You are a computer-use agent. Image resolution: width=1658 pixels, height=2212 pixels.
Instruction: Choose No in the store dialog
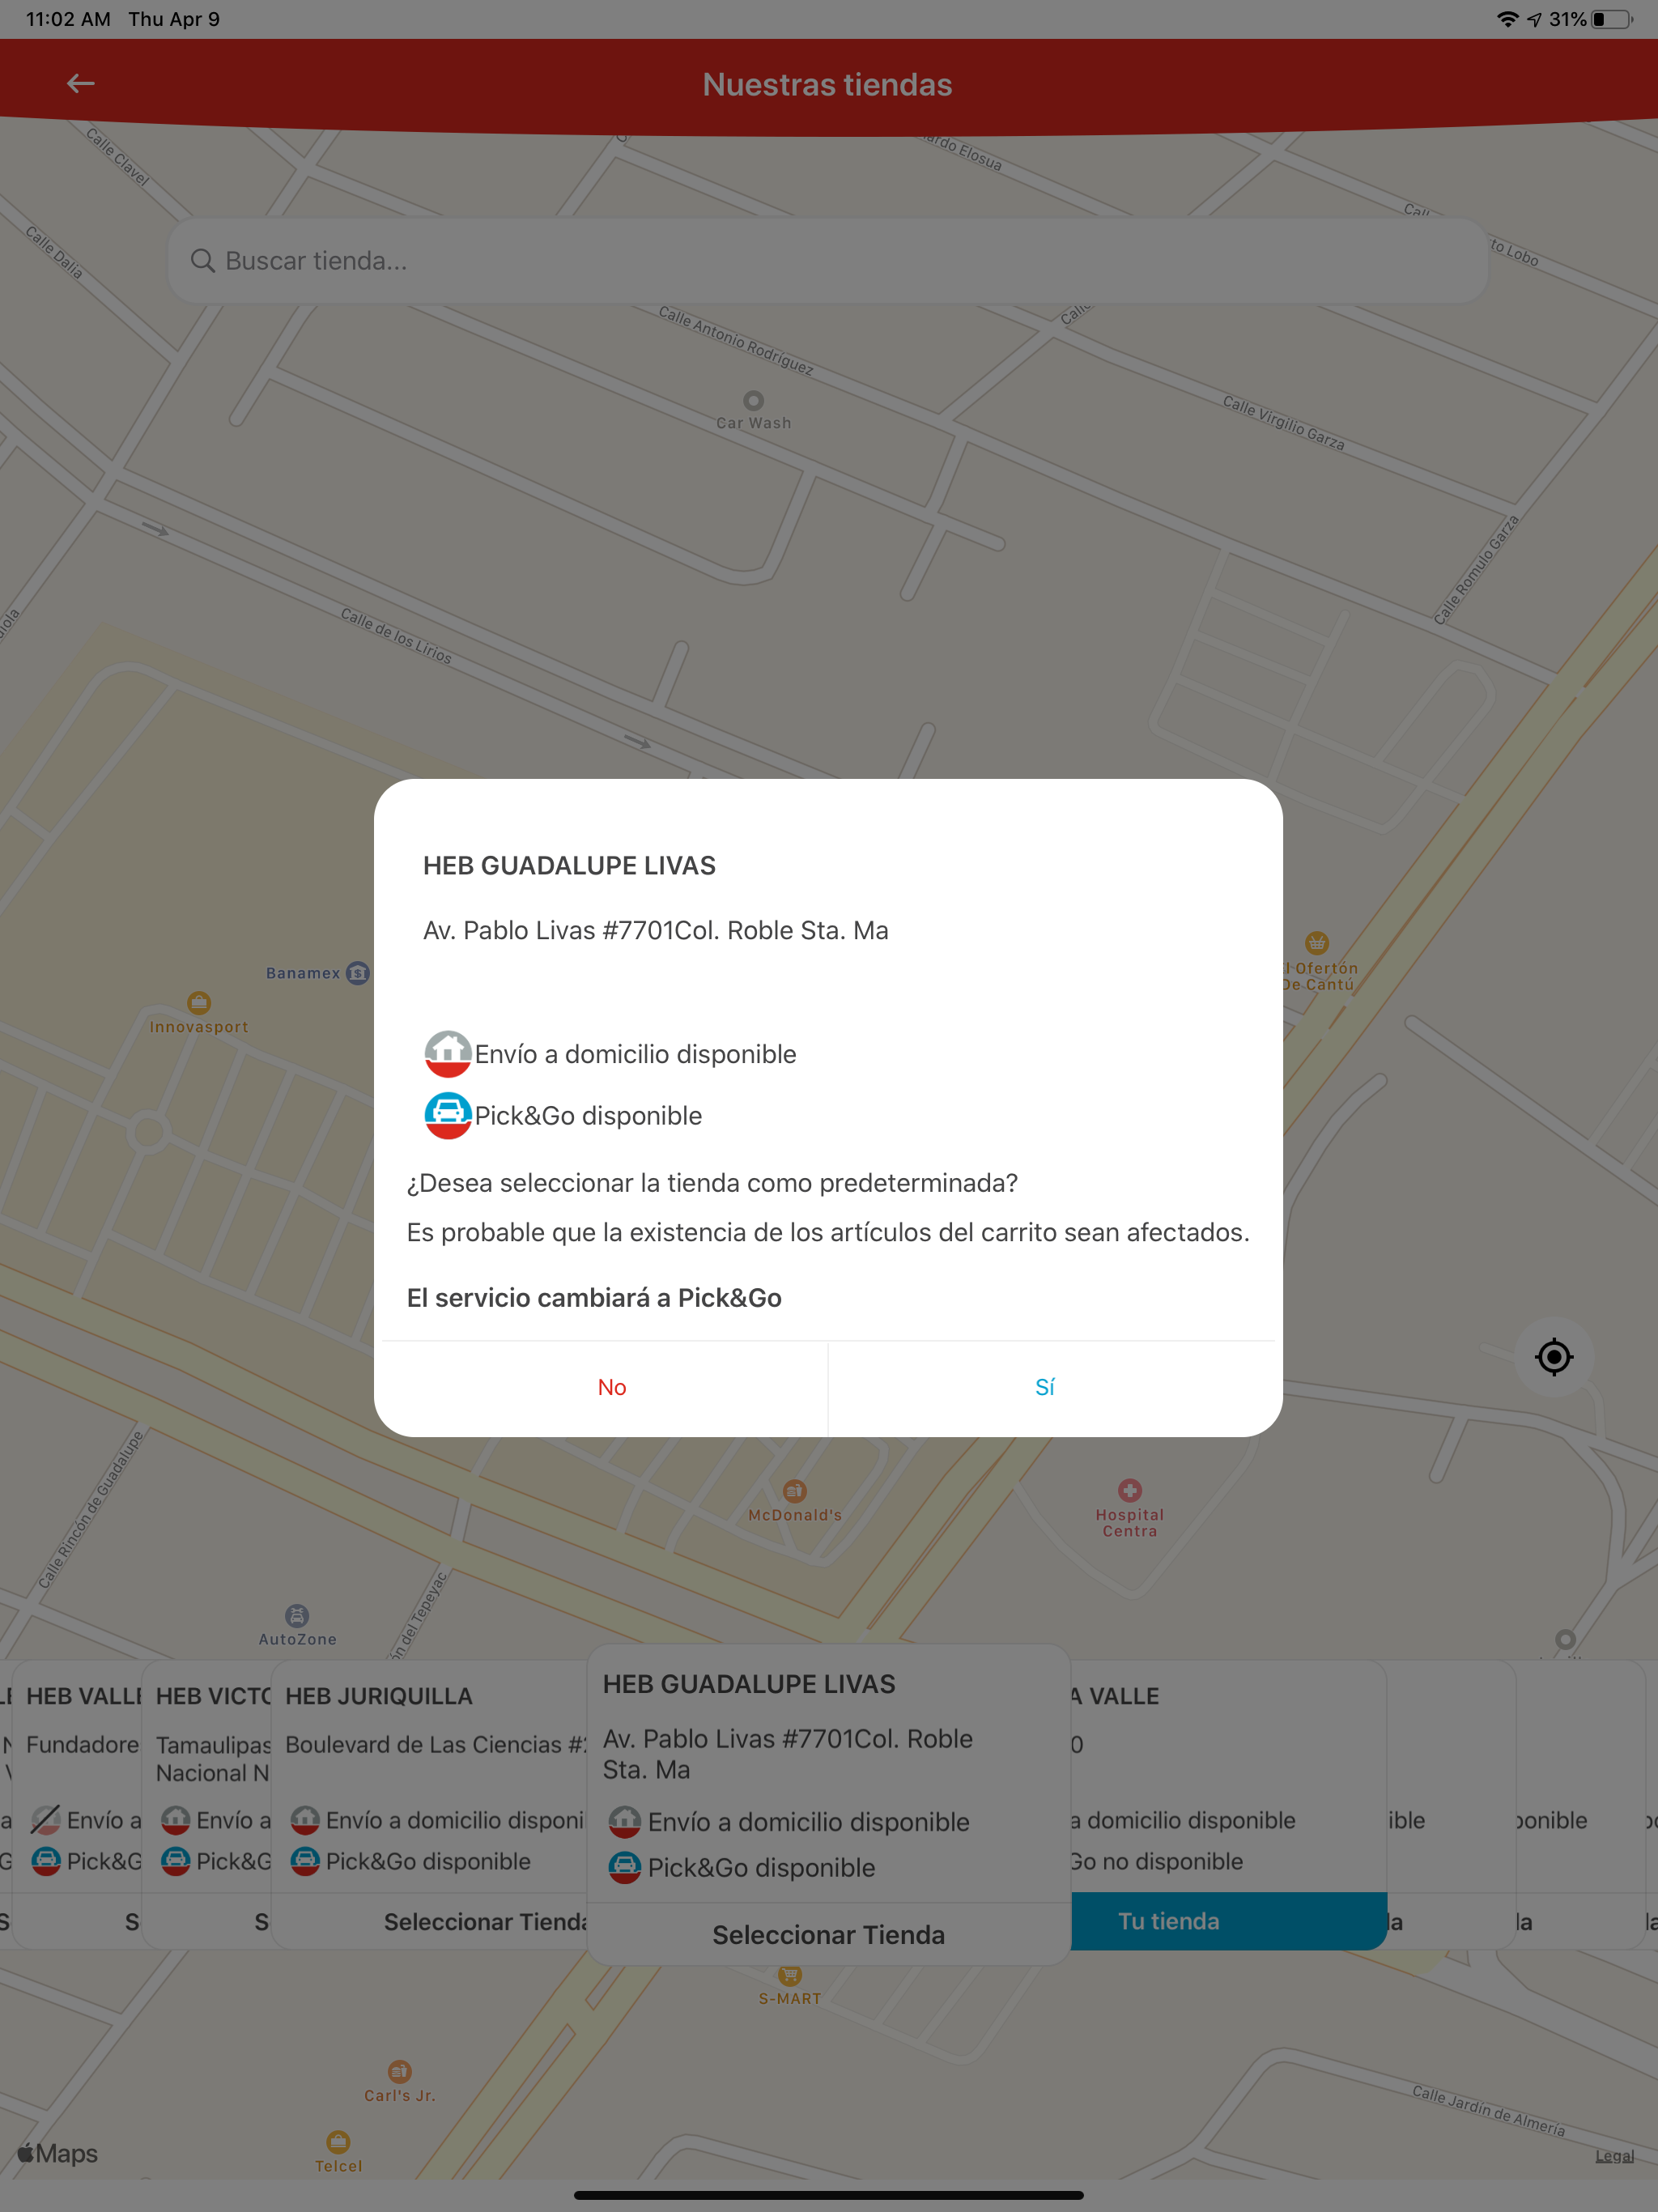(611, 1387)
